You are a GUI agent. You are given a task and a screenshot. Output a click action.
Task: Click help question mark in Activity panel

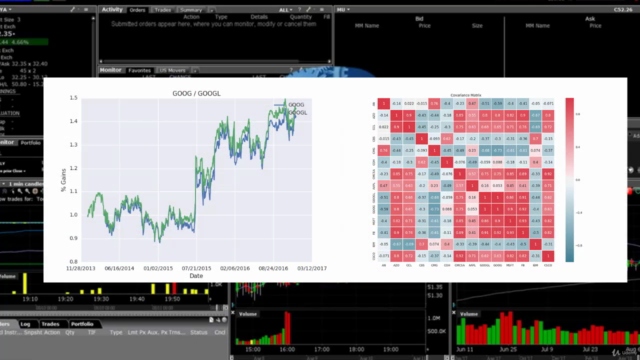tap(299, 9)
